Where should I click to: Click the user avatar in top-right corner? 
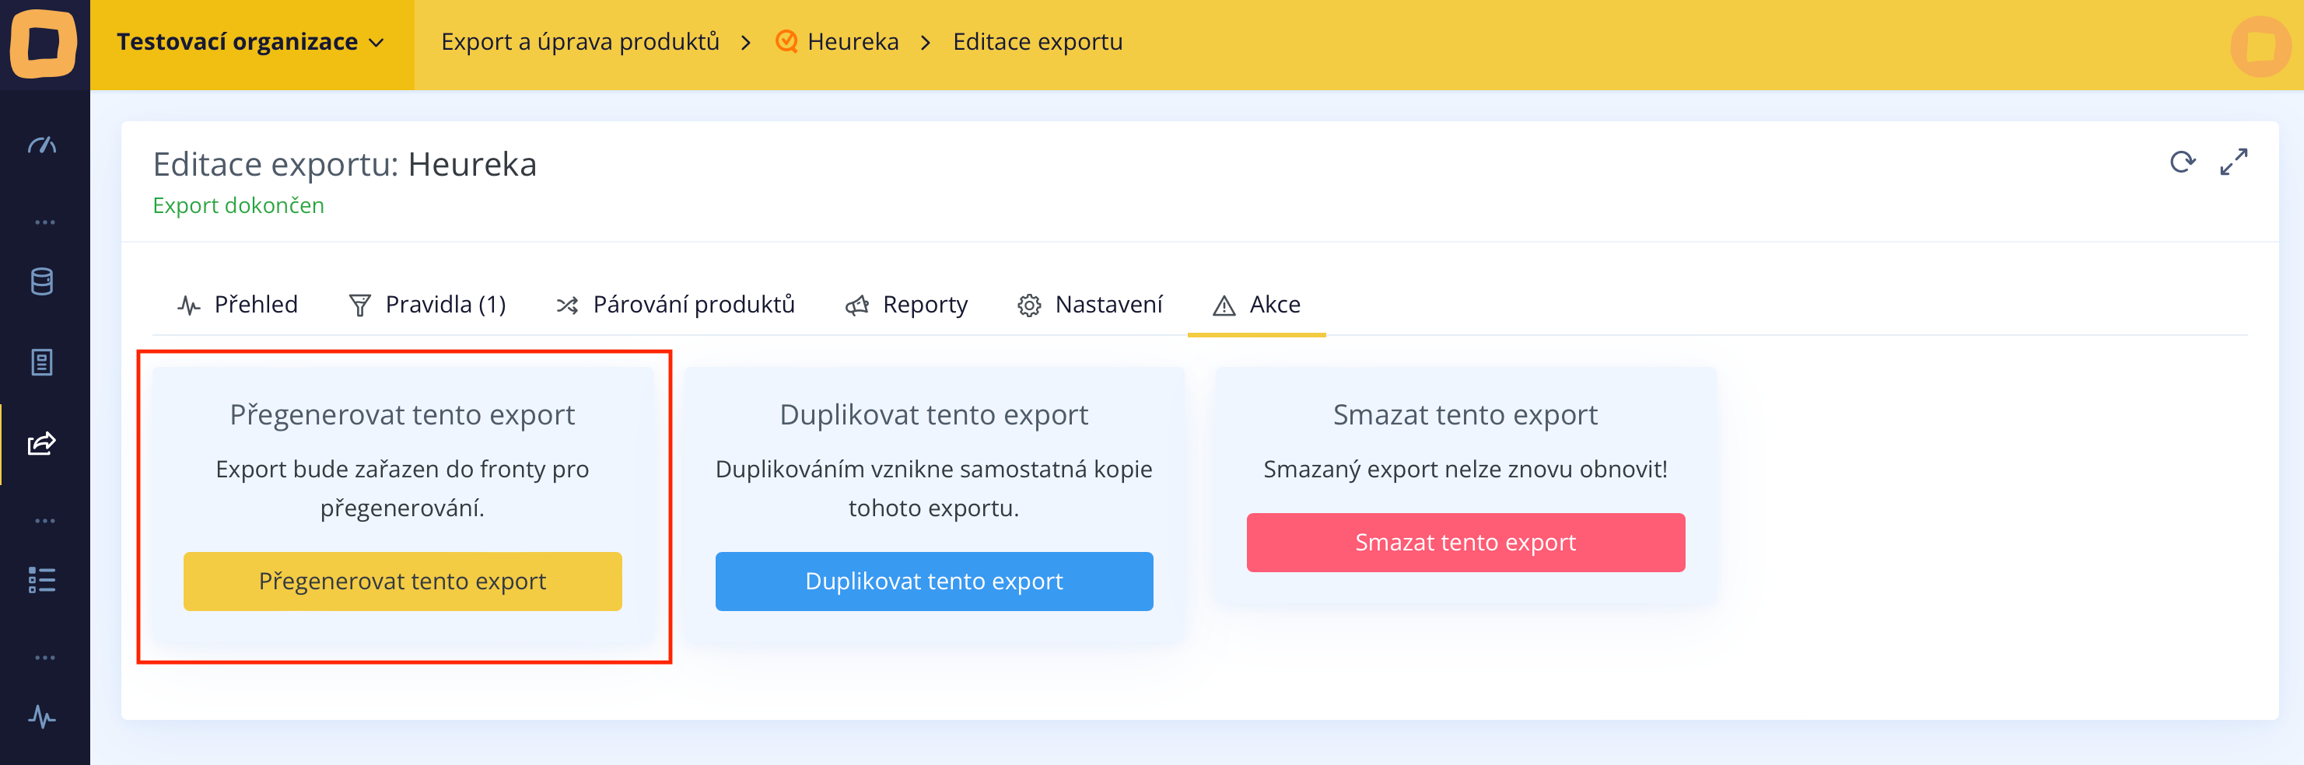[x=2260, y=46]
